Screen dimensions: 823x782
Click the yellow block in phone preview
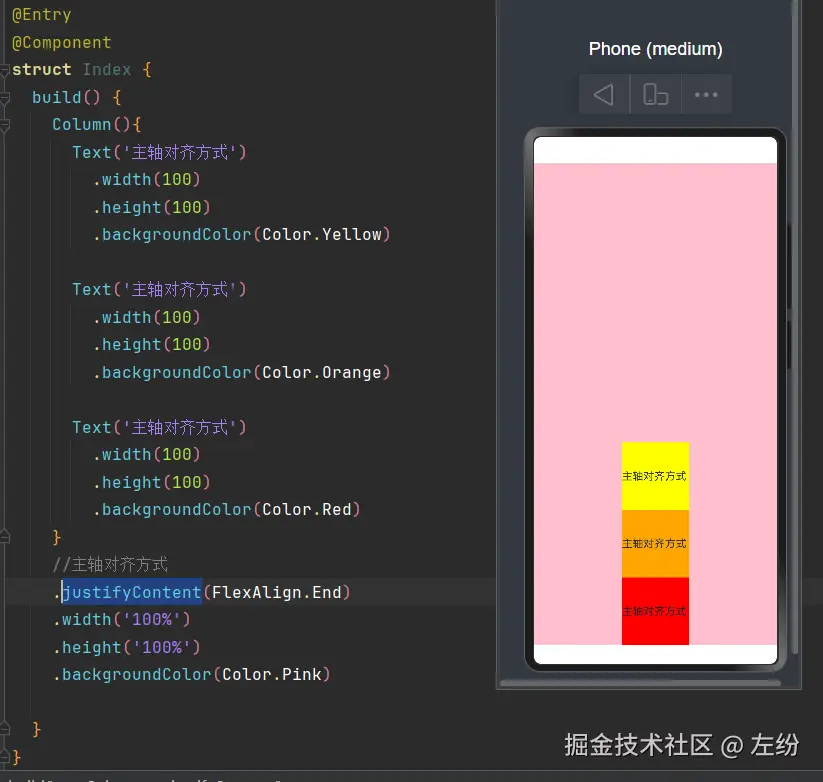(x=655, y=476)
